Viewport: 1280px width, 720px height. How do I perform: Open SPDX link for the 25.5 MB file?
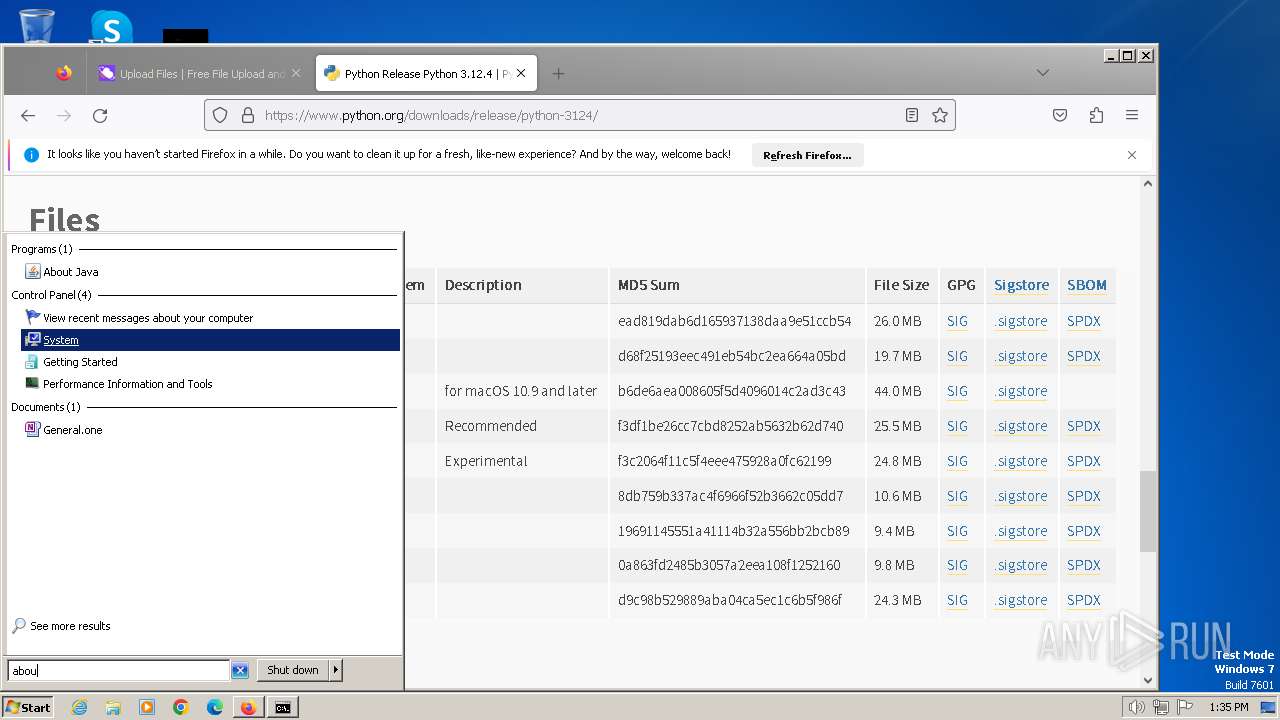1083,426
